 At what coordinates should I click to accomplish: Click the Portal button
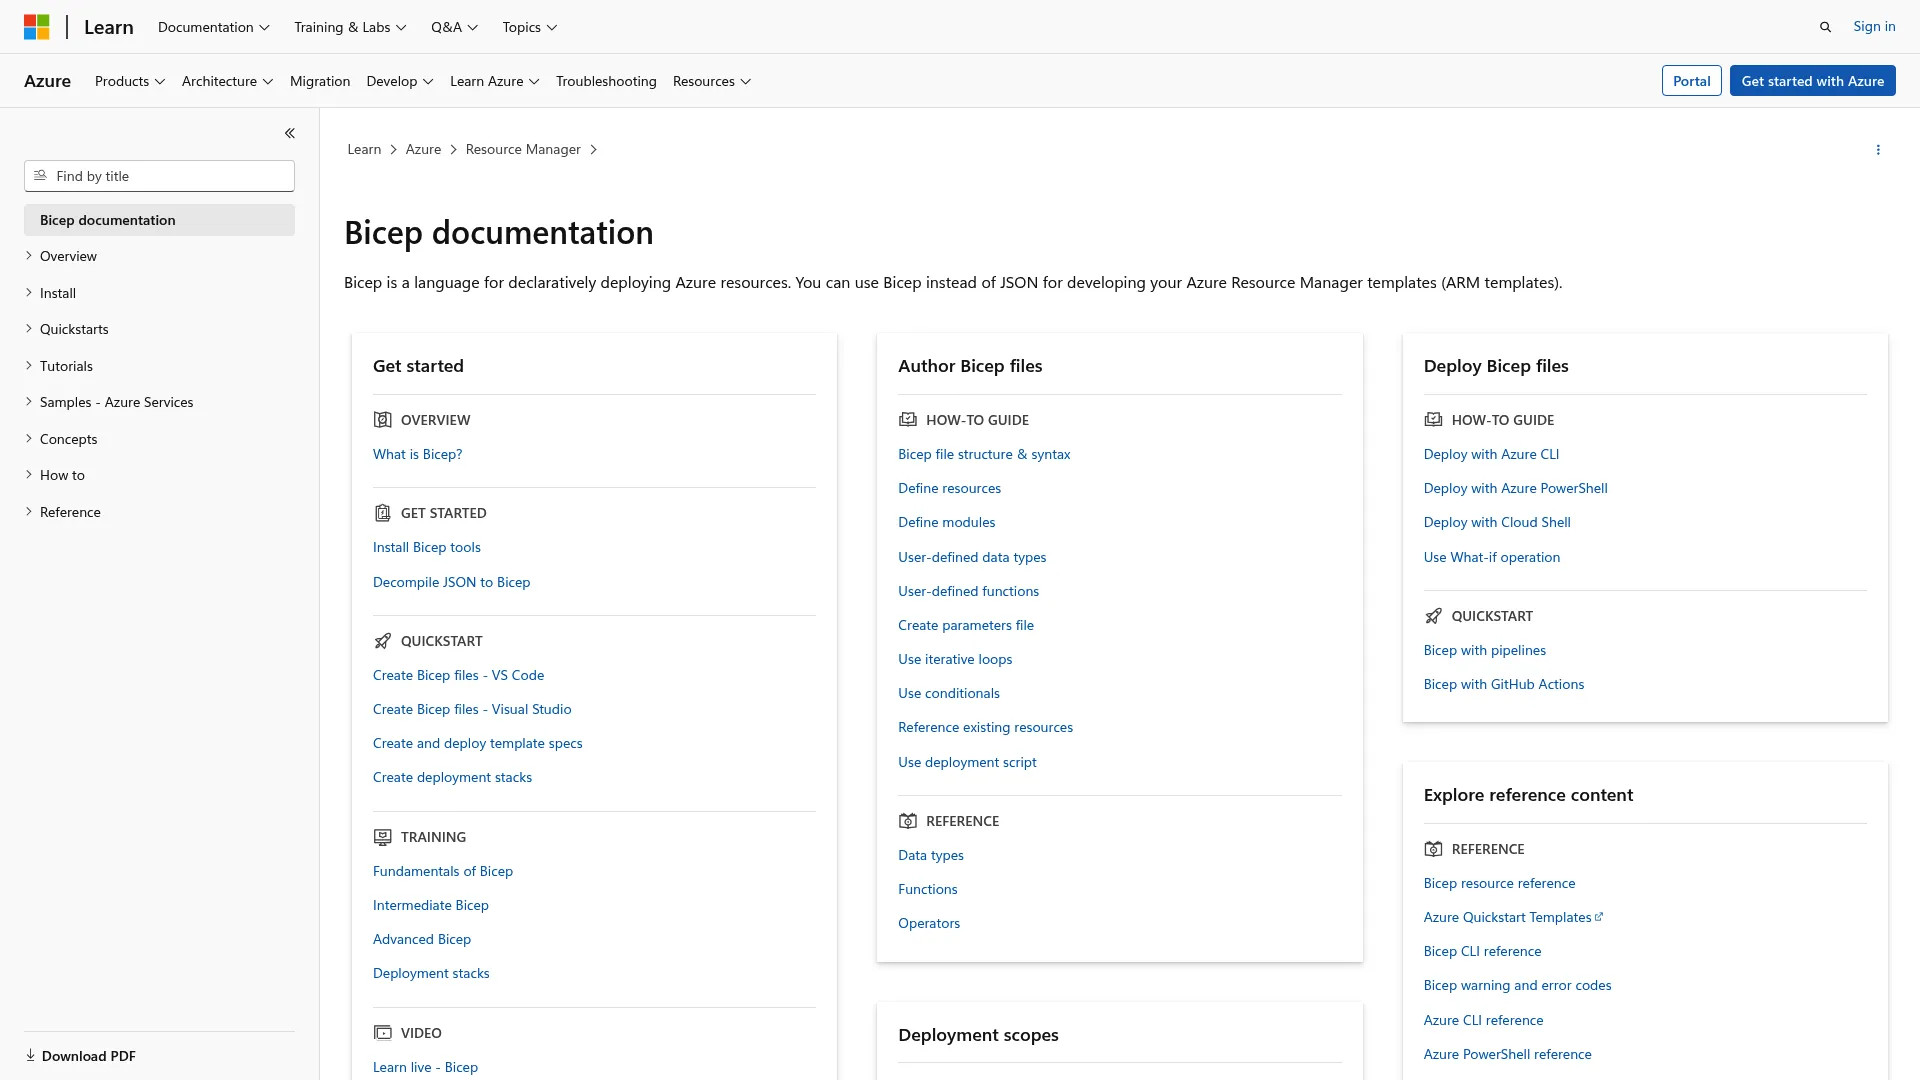point(1692,81)
